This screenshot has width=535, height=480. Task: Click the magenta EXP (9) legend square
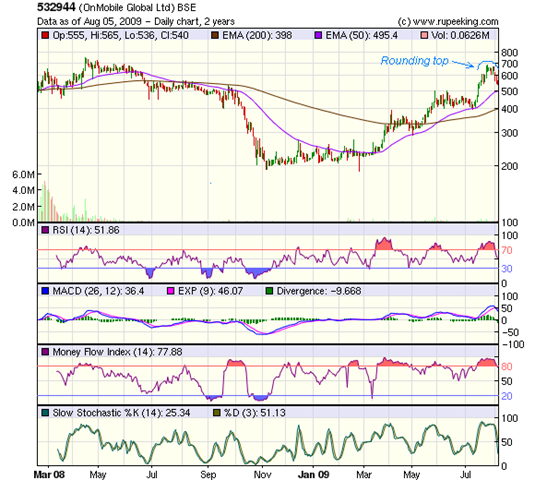pos(171,291)
